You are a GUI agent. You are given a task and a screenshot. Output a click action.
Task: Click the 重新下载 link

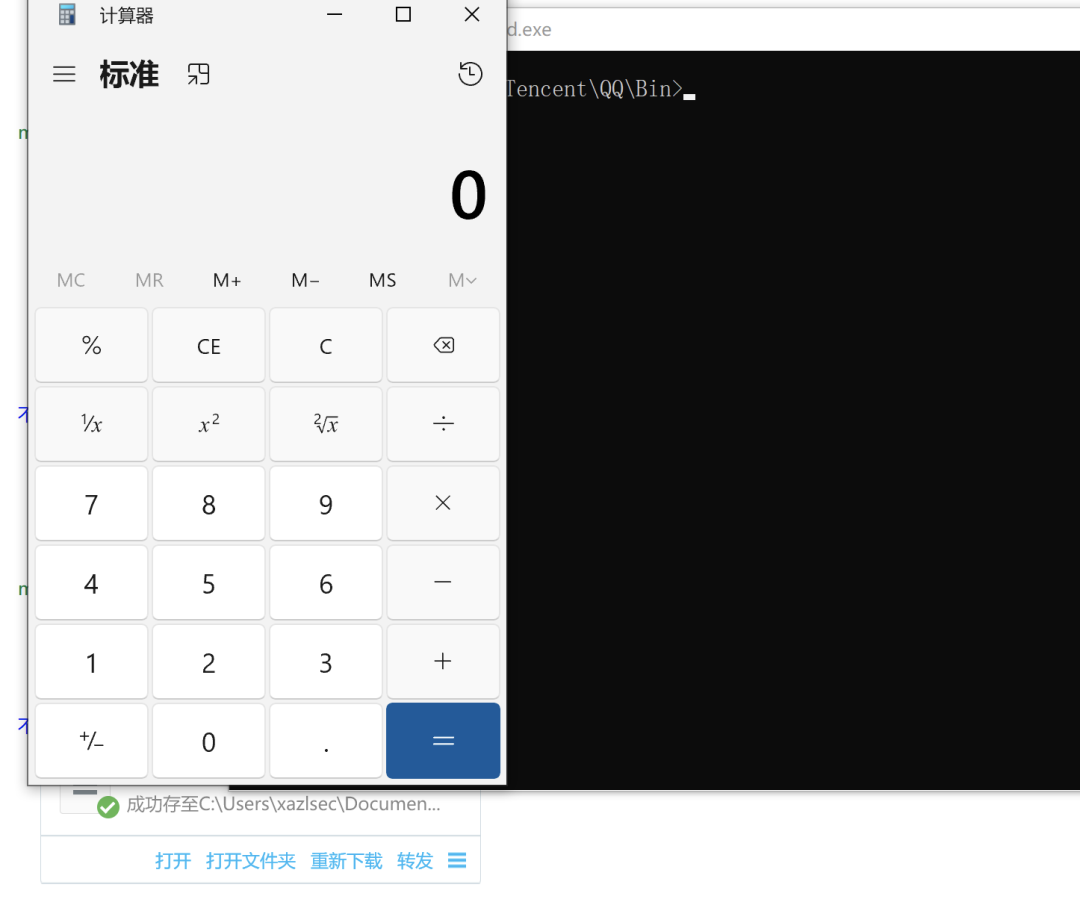346,860
